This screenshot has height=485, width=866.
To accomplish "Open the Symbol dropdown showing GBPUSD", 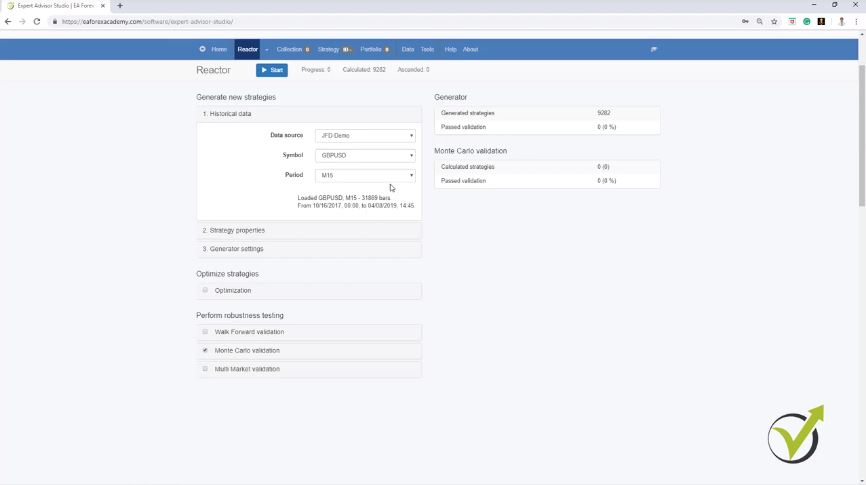I will [x=365, y=155].
